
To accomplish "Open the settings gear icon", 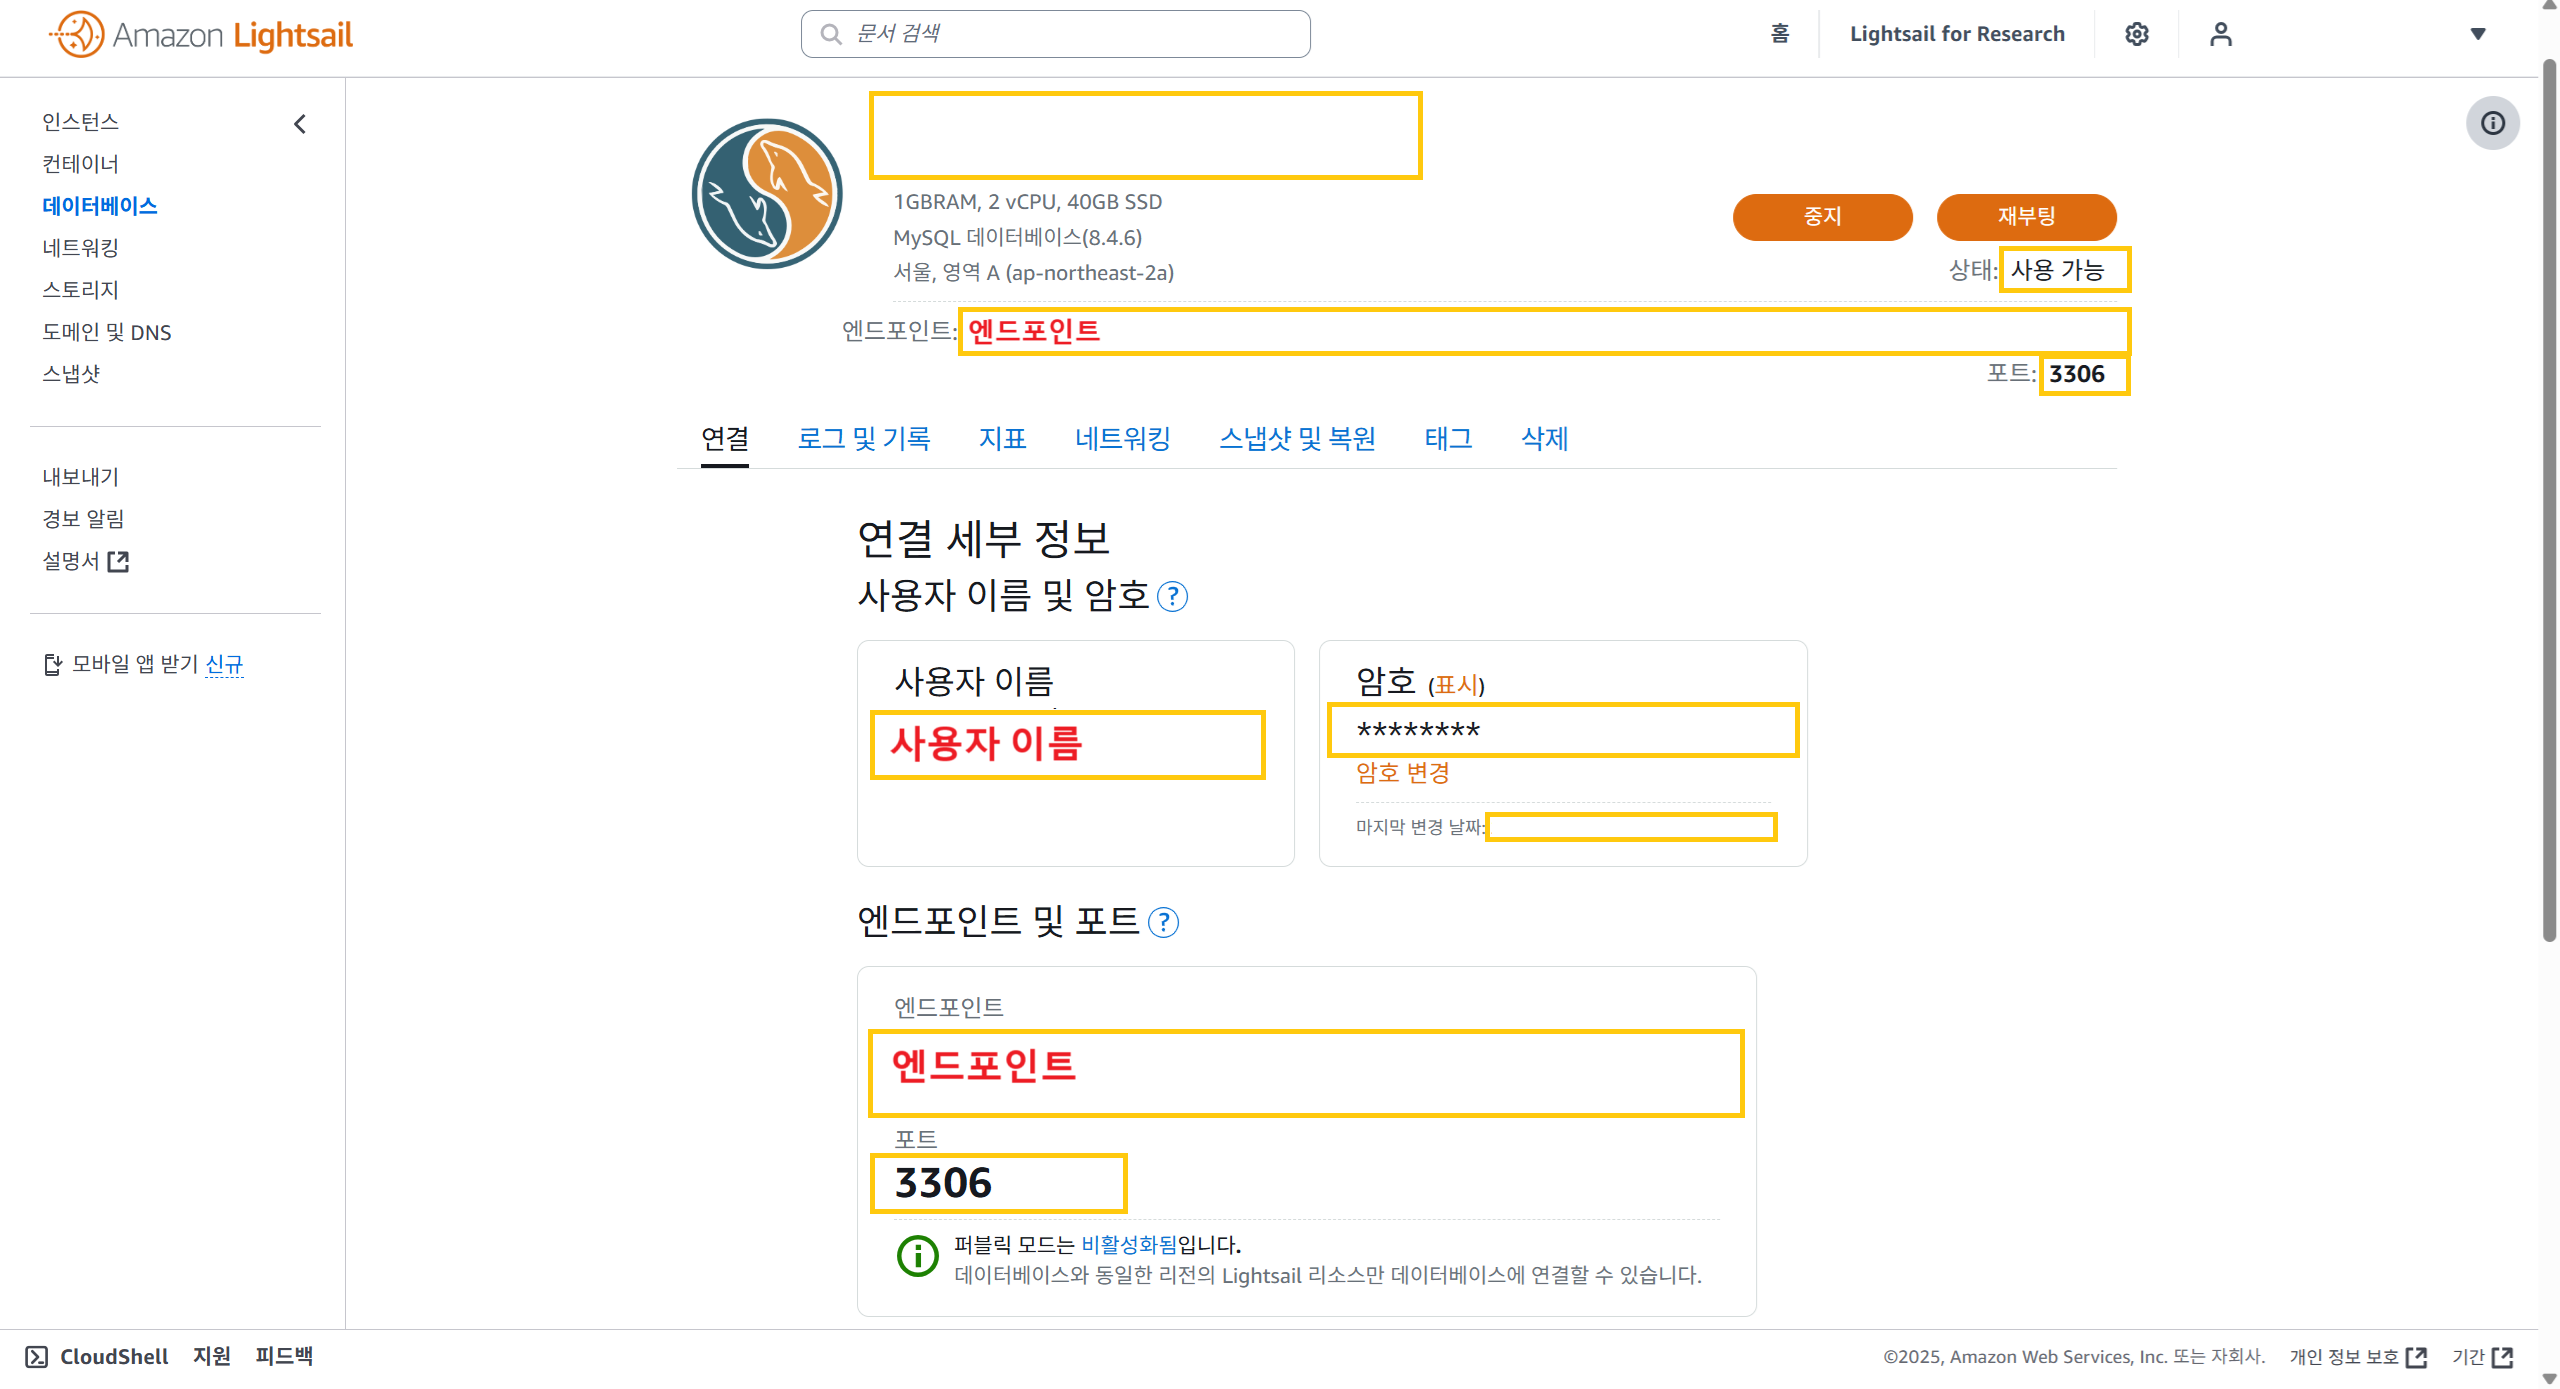I will coord(2136,34).
